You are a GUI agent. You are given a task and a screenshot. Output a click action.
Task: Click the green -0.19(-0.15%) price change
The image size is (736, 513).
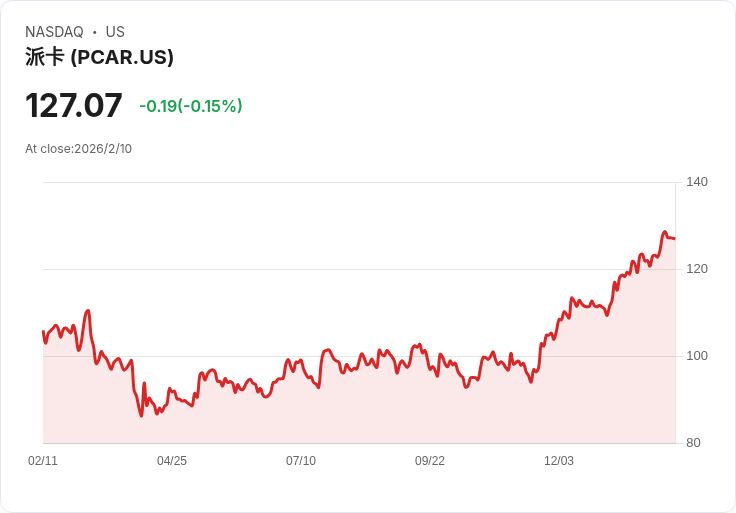coord(190,106)
